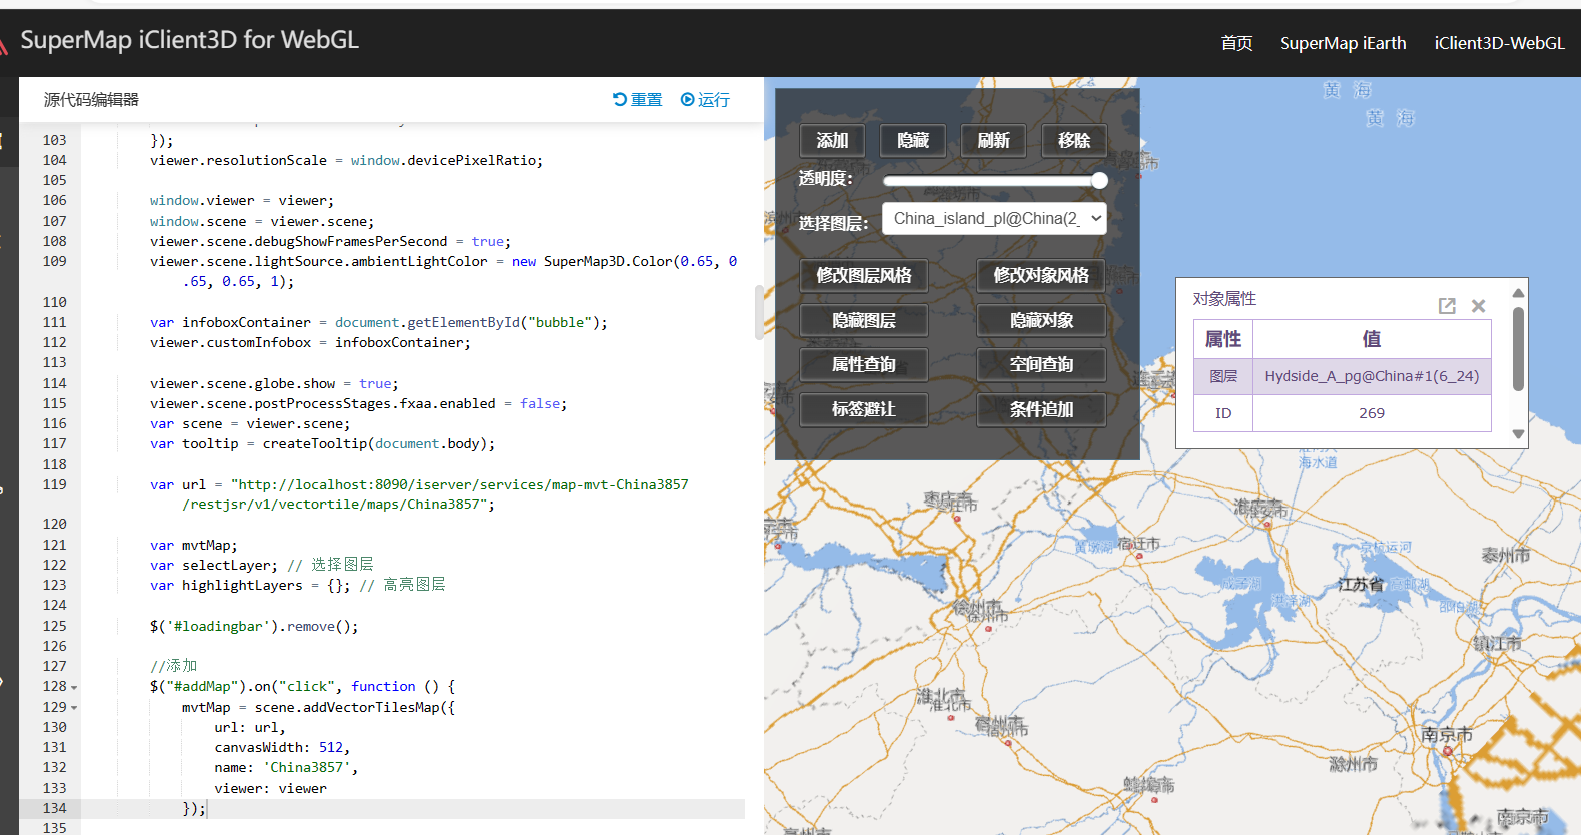Click 透明度 label in control panel
Screen dimensions: 1581x835
825,179
